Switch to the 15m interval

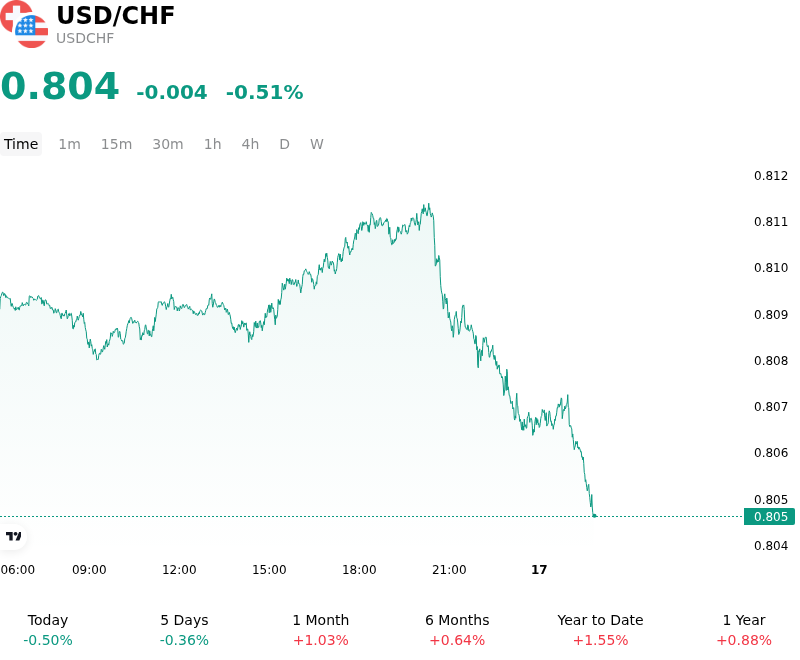coord(116,144)
